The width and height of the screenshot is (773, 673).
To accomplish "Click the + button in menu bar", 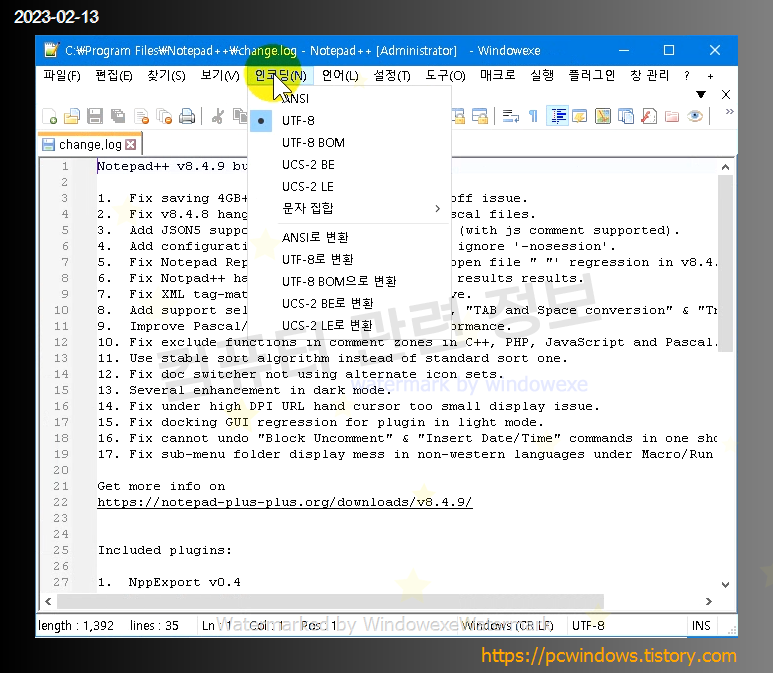I will pos(710,76).
